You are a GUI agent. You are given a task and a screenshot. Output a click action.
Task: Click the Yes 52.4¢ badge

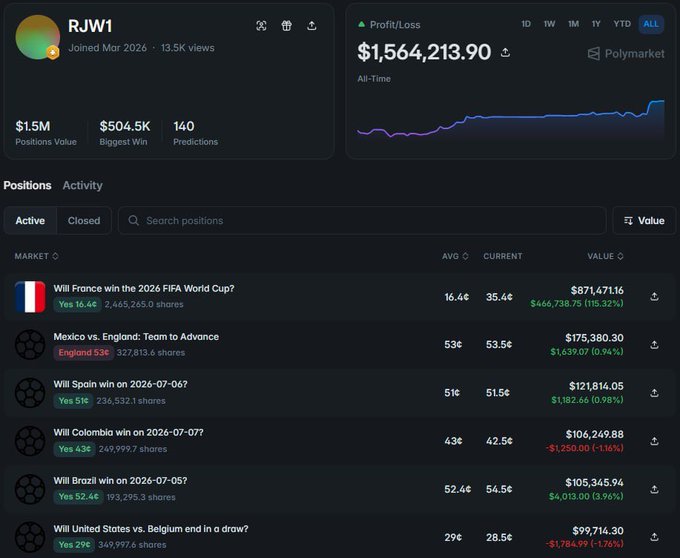[78, 496]
